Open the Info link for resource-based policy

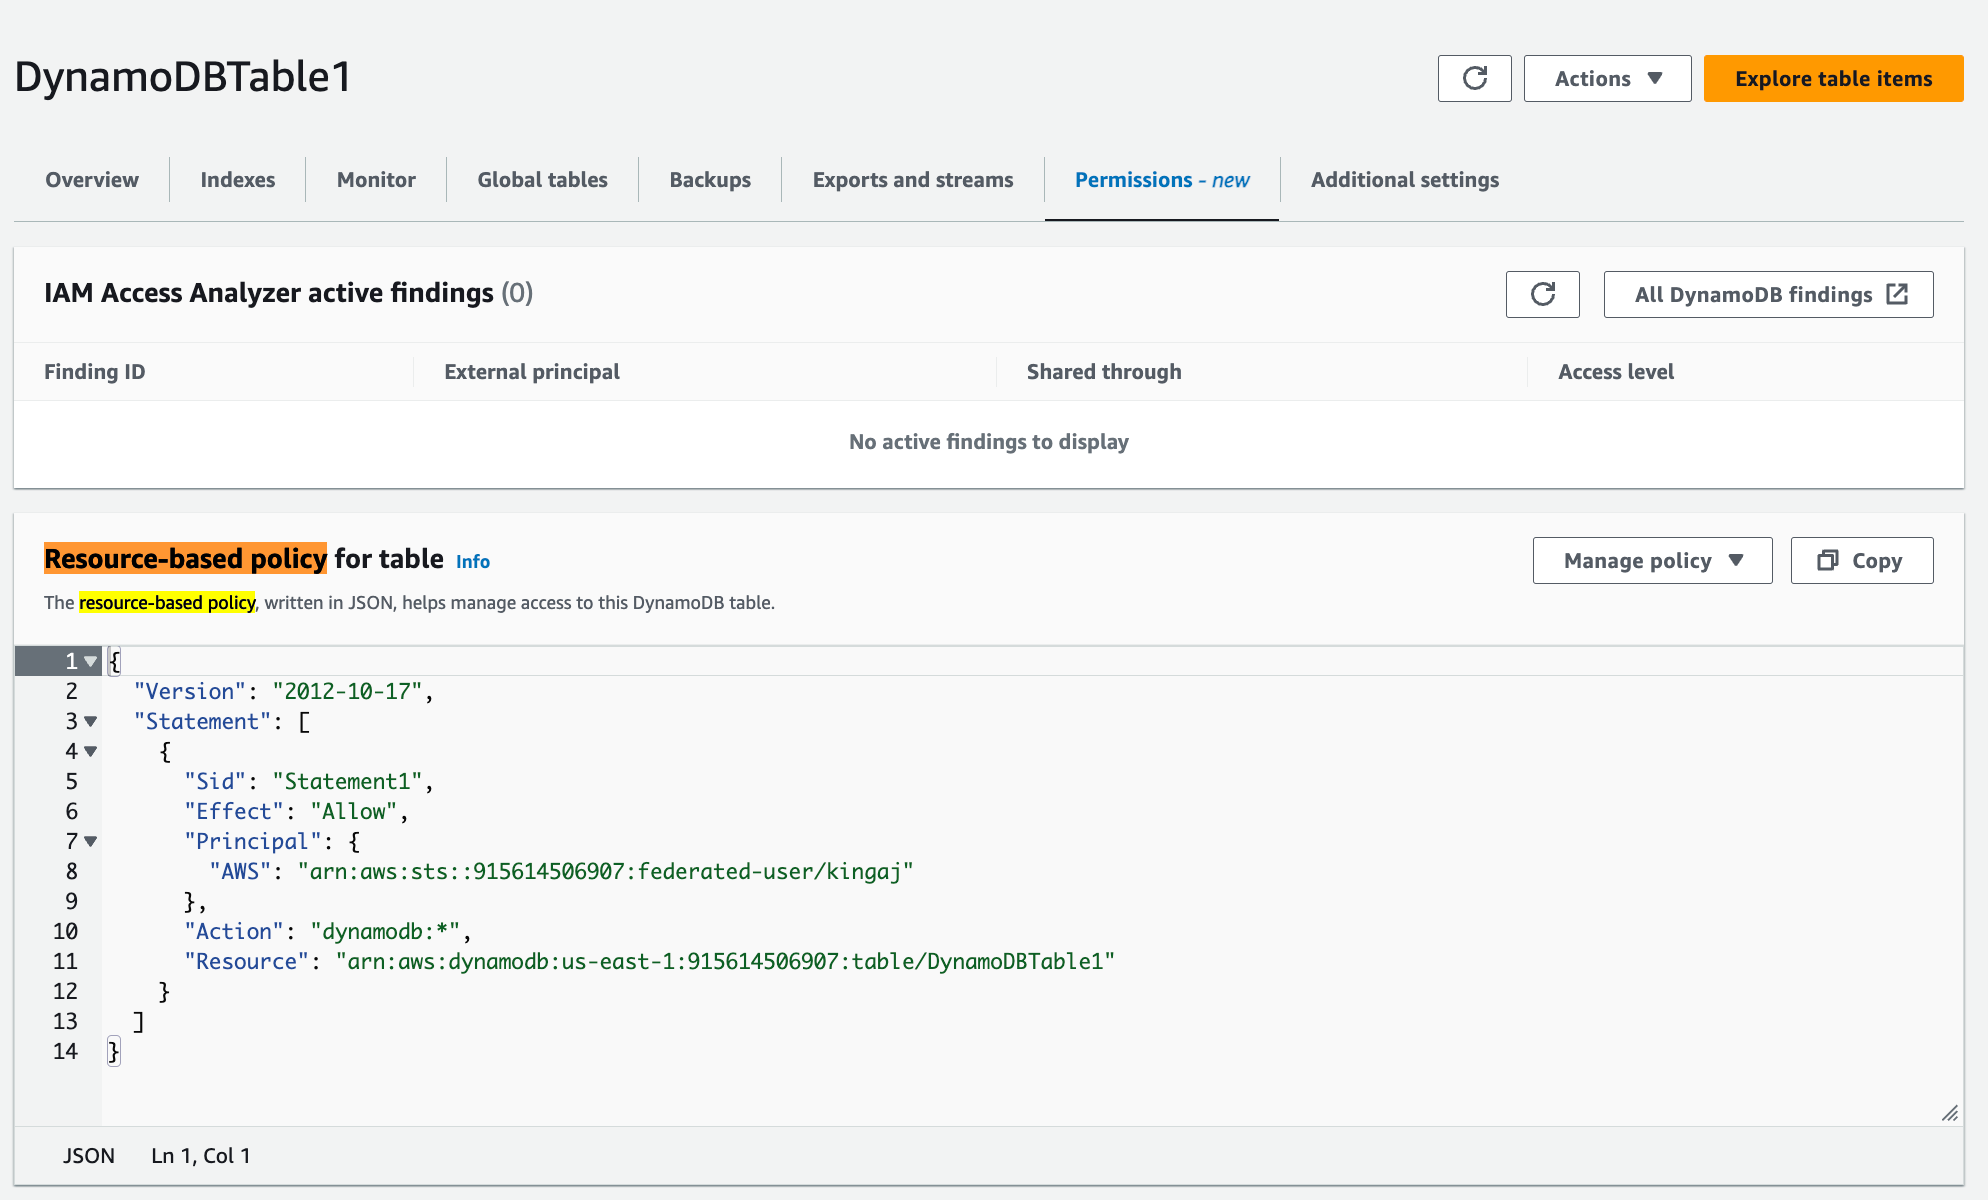pos(473,562)
